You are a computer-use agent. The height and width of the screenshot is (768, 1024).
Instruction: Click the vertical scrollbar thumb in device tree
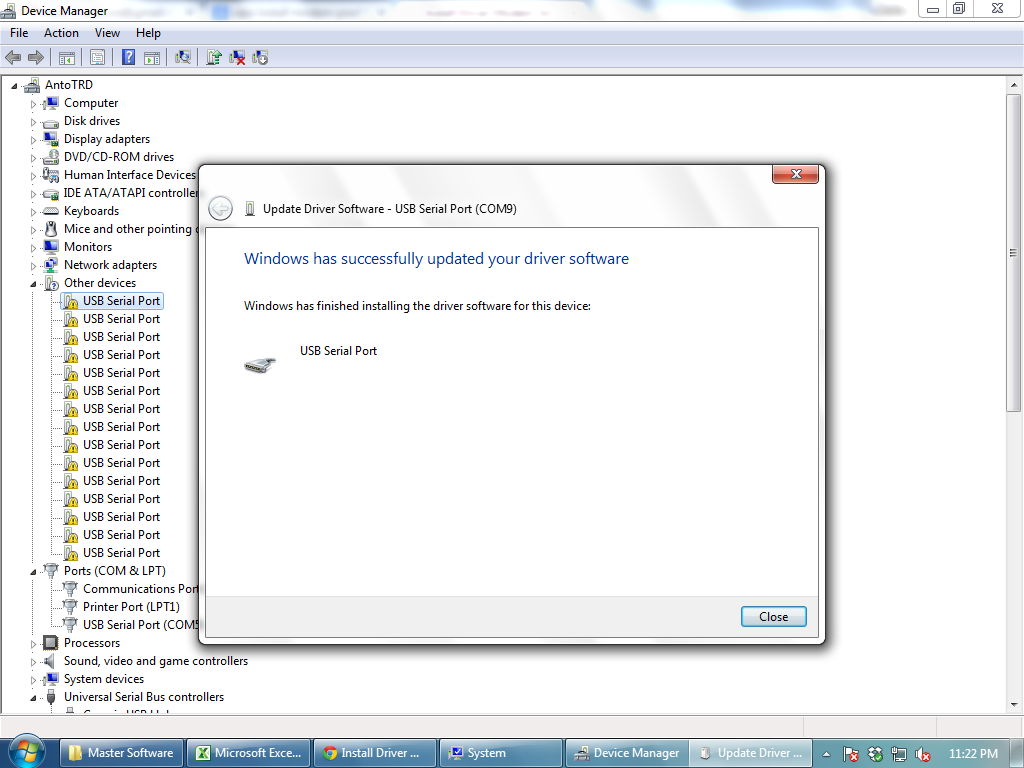click(1013, 252)
